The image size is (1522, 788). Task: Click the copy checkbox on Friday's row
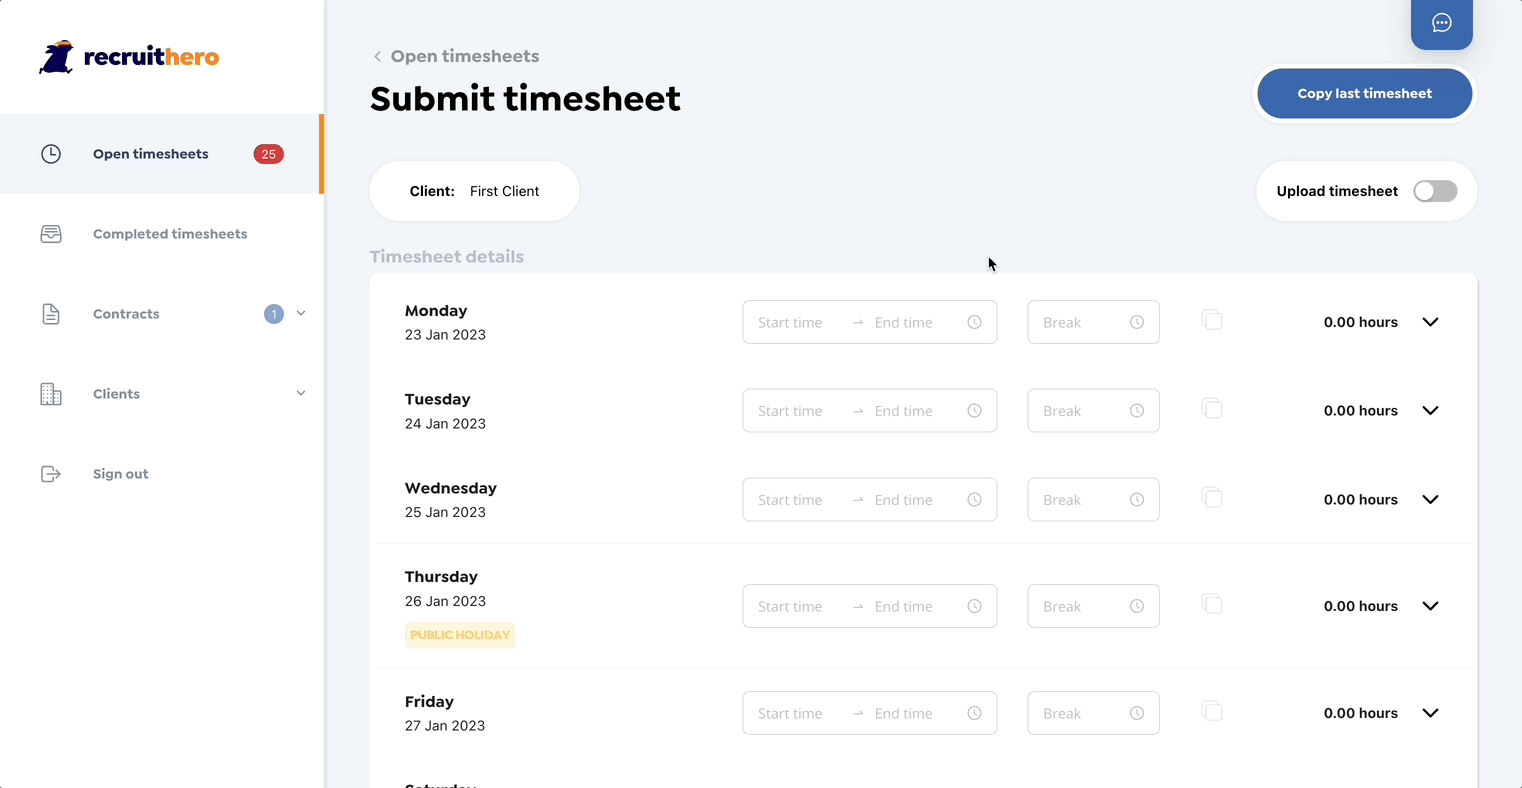coord(1212,710)
